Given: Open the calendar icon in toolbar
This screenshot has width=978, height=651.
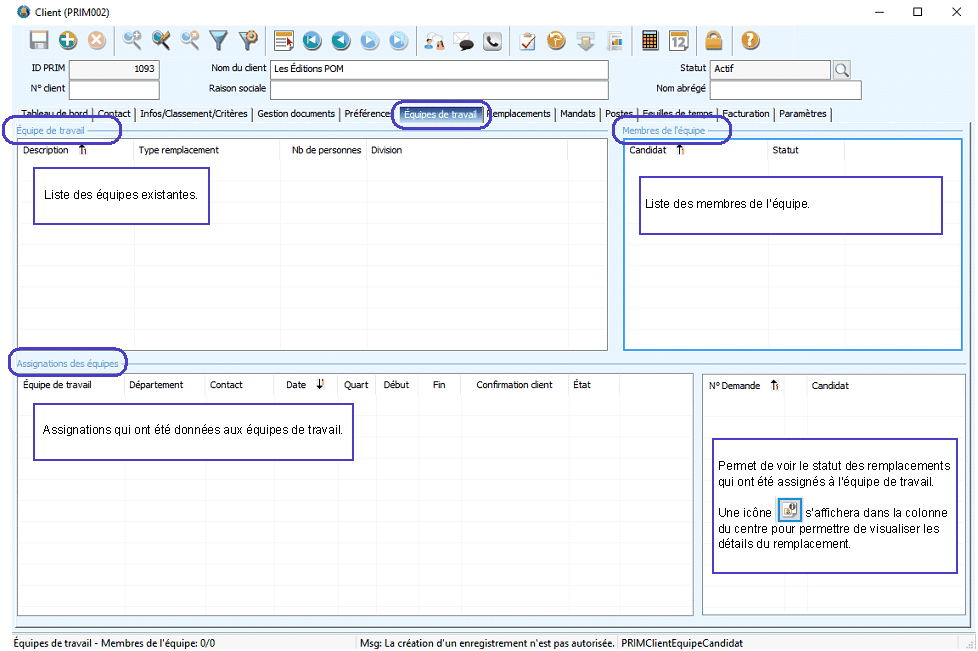Looking at the screenshot, I should click(678, 41).
